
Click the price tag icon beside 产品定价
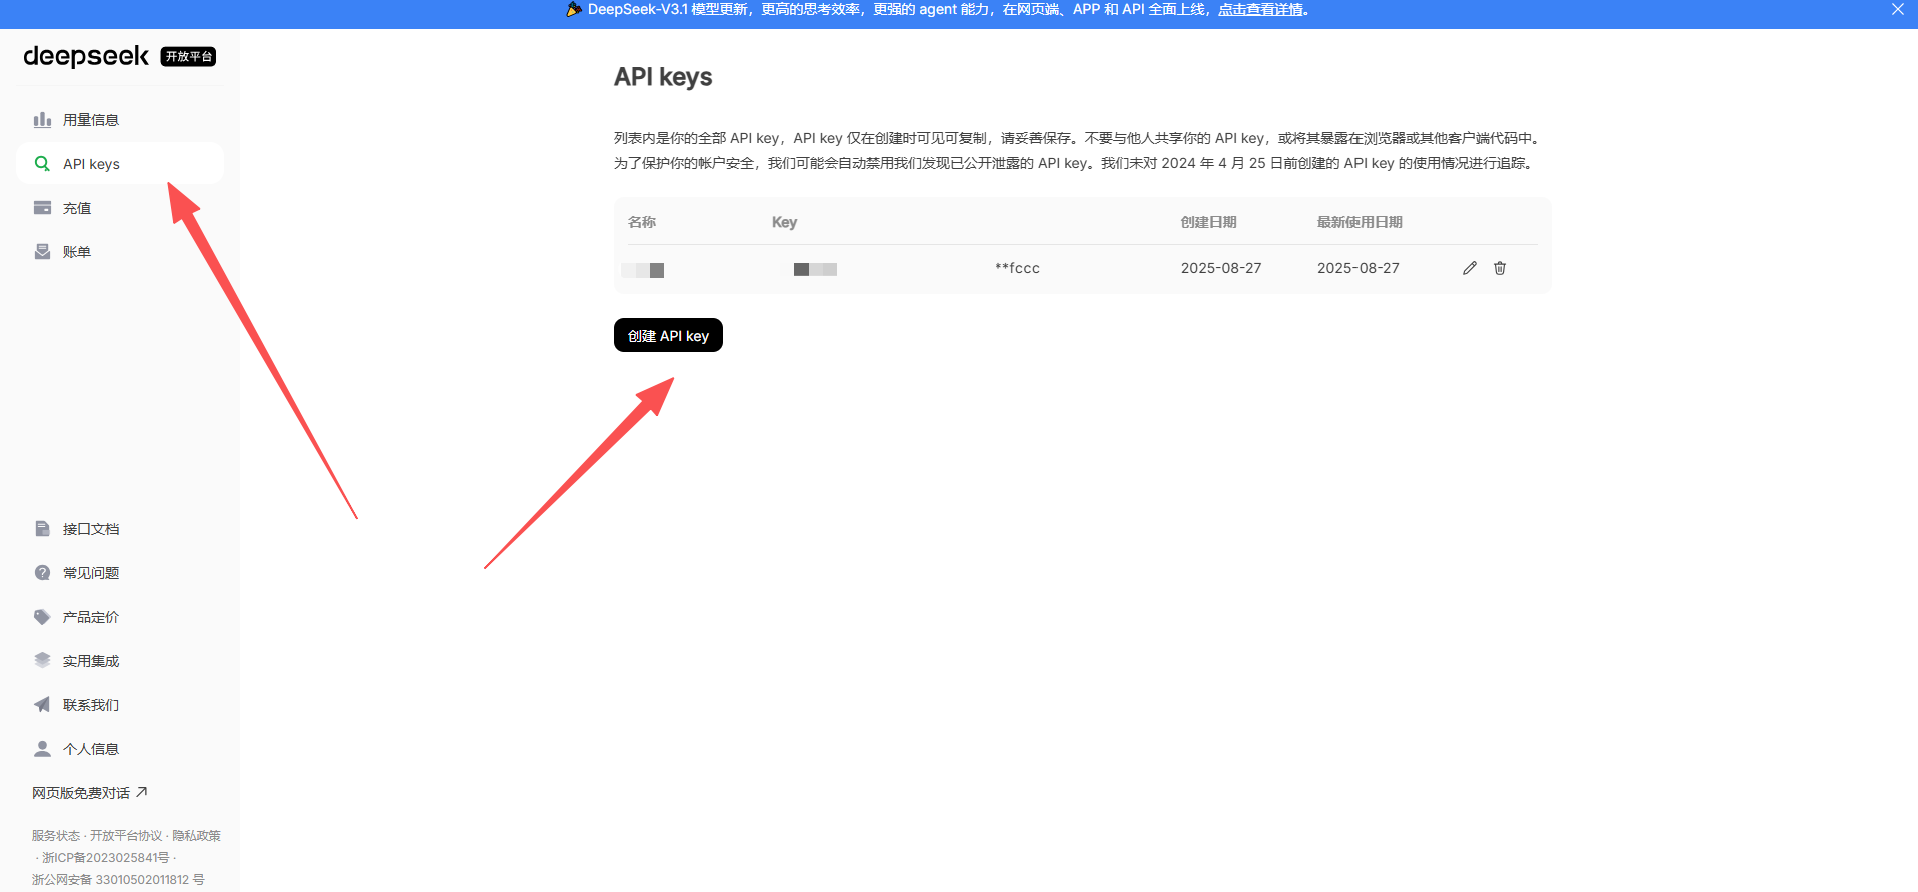[42, 617]
